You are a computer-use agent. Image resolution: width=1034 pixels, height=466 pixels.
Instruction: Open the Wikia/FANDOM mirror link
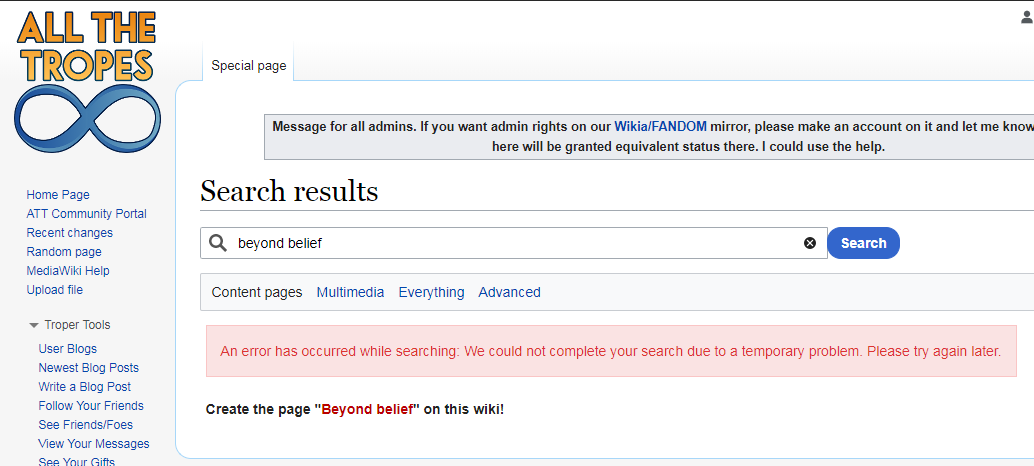660,126
